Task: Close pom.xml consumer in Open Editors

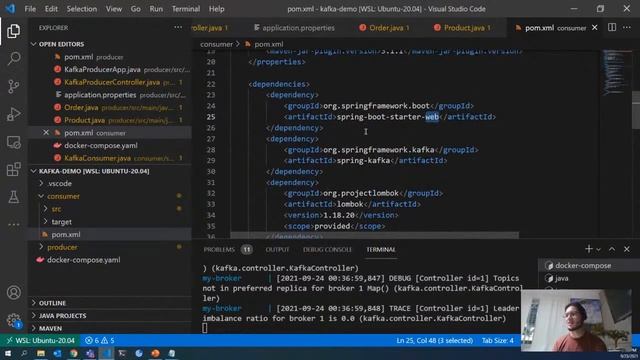Action: pos(46,133)
